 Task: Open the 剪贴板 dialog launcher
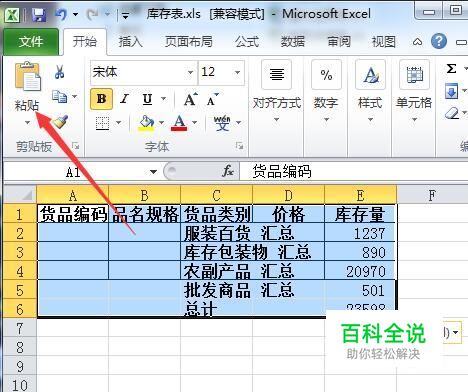pyautogui.click(x=76, y=146)
